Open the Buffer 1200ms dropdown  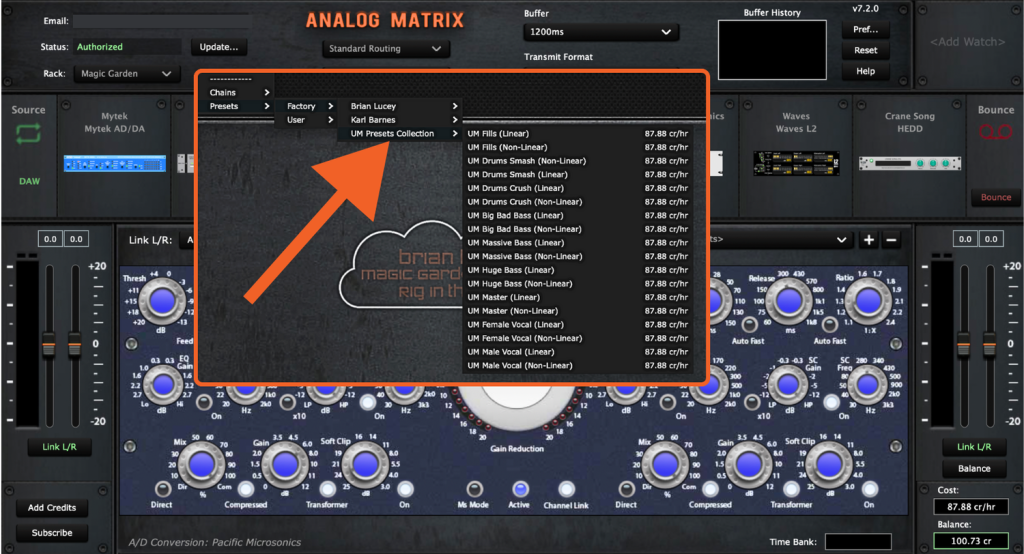(x=601, y=32)
